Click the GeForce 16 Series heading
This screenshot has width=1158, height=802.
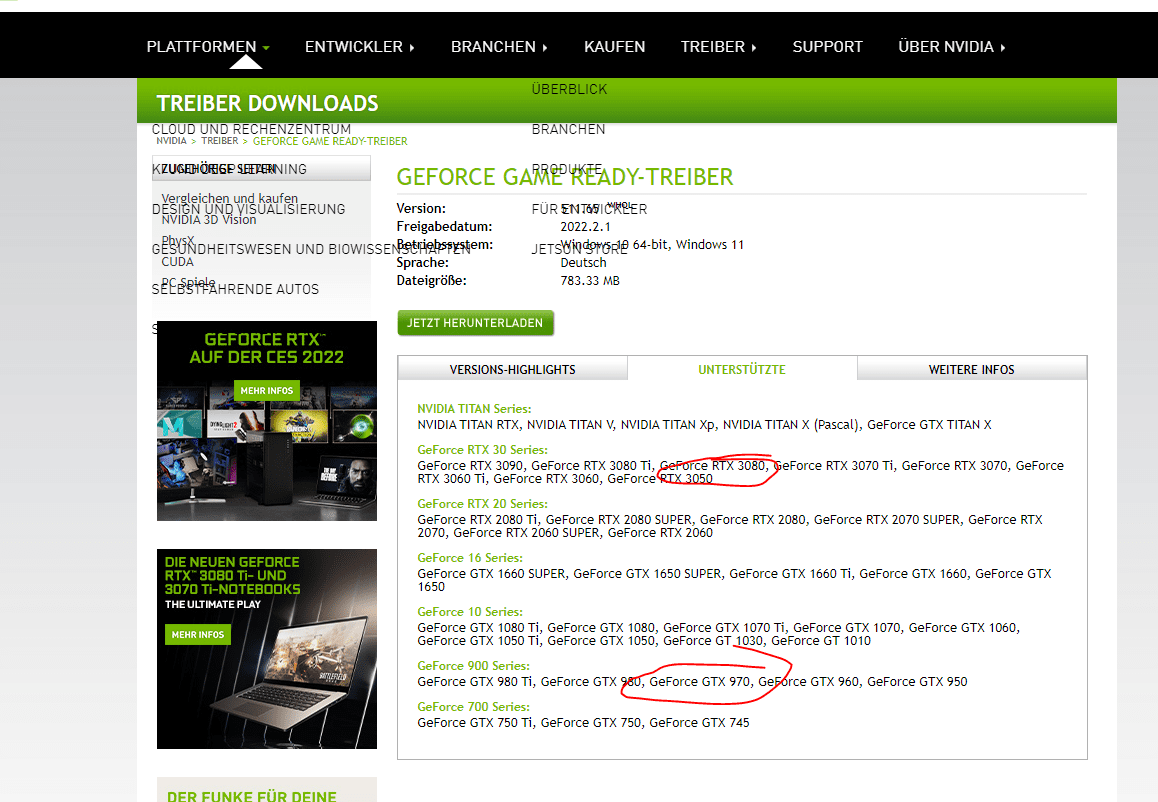[x=470, y=558]
